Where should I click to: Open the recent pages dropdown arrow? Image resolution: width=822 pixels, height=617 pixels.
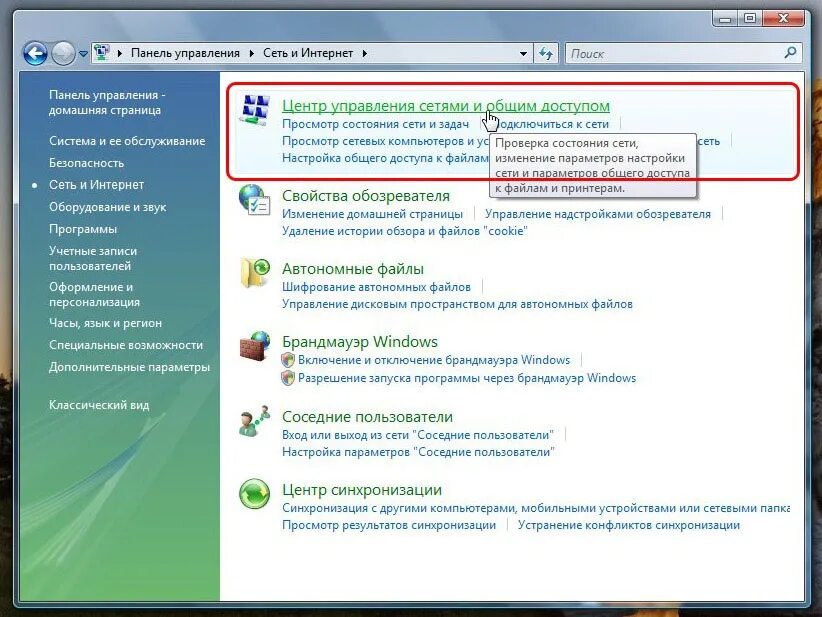tap(83, 54)
